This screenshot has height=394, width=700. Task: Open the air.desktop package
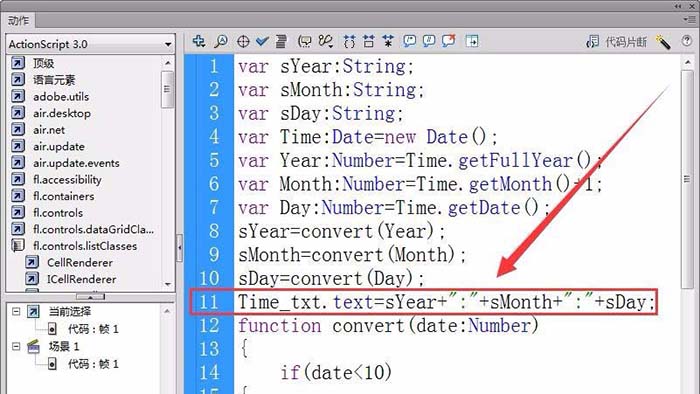62,113
